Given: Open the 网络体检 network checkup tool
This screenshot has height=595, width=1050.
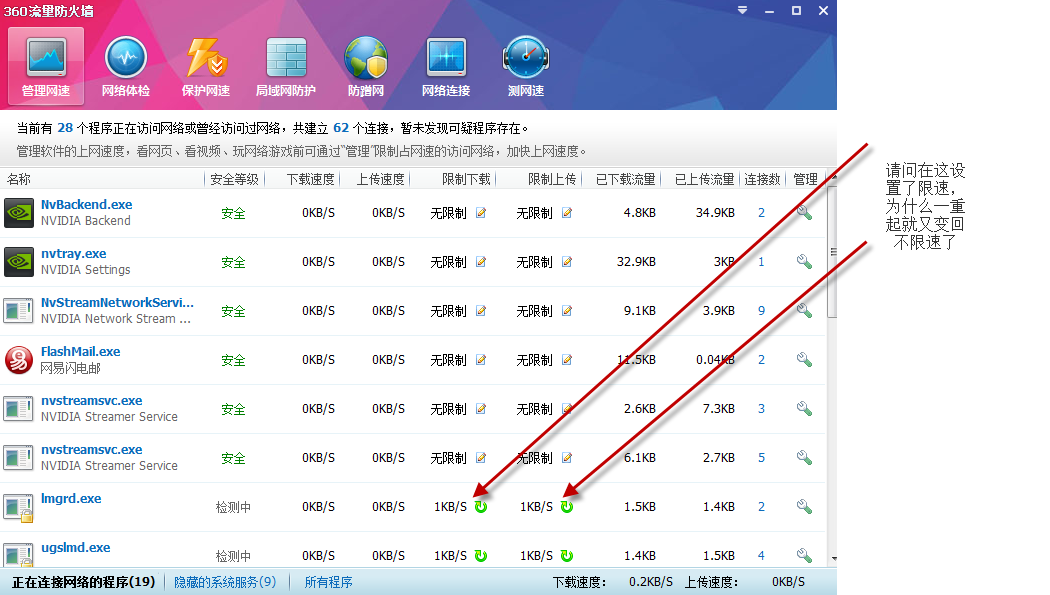Looking at the screenshot, I should tap(126, 66).
